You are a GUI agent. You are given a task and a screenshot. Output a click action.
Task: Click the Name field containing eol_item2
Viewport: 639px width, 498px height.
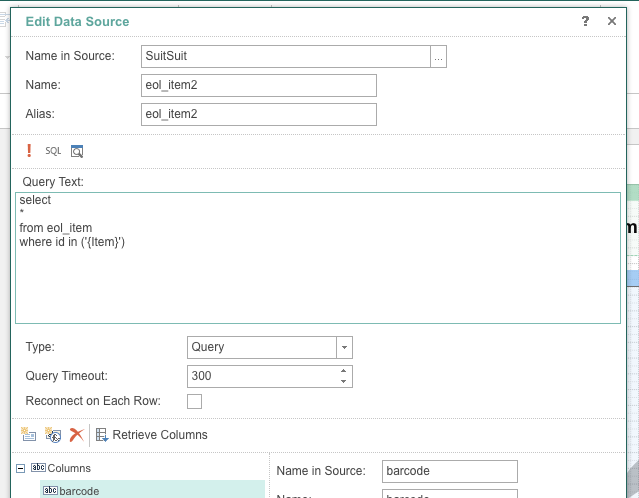pyautogui.click(x=259, y=85)
